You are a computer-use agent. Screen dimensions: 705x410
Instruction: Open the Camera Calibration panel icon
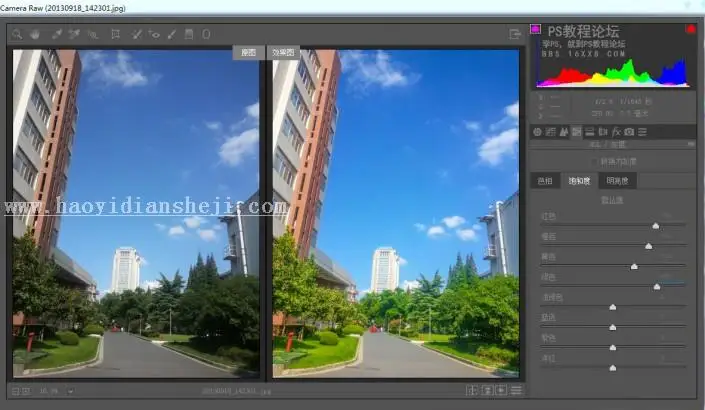point(629,132)
